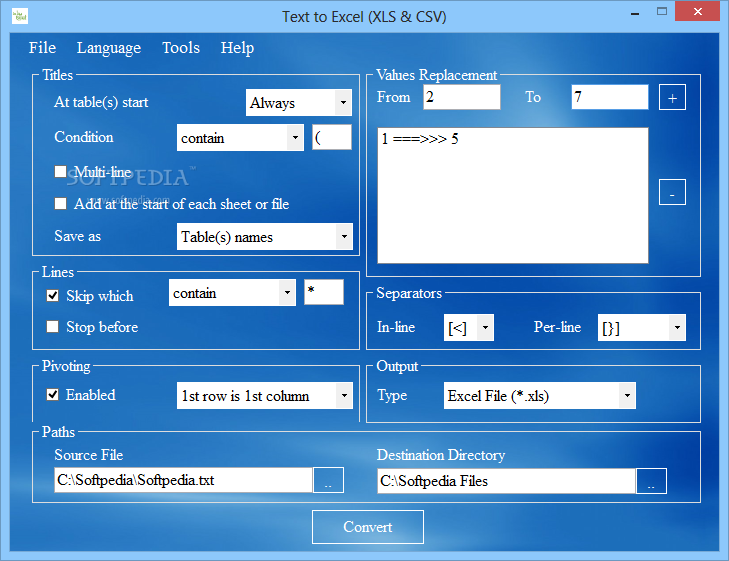Disable the Pivoting Enabled checkbox

[53, 395]
